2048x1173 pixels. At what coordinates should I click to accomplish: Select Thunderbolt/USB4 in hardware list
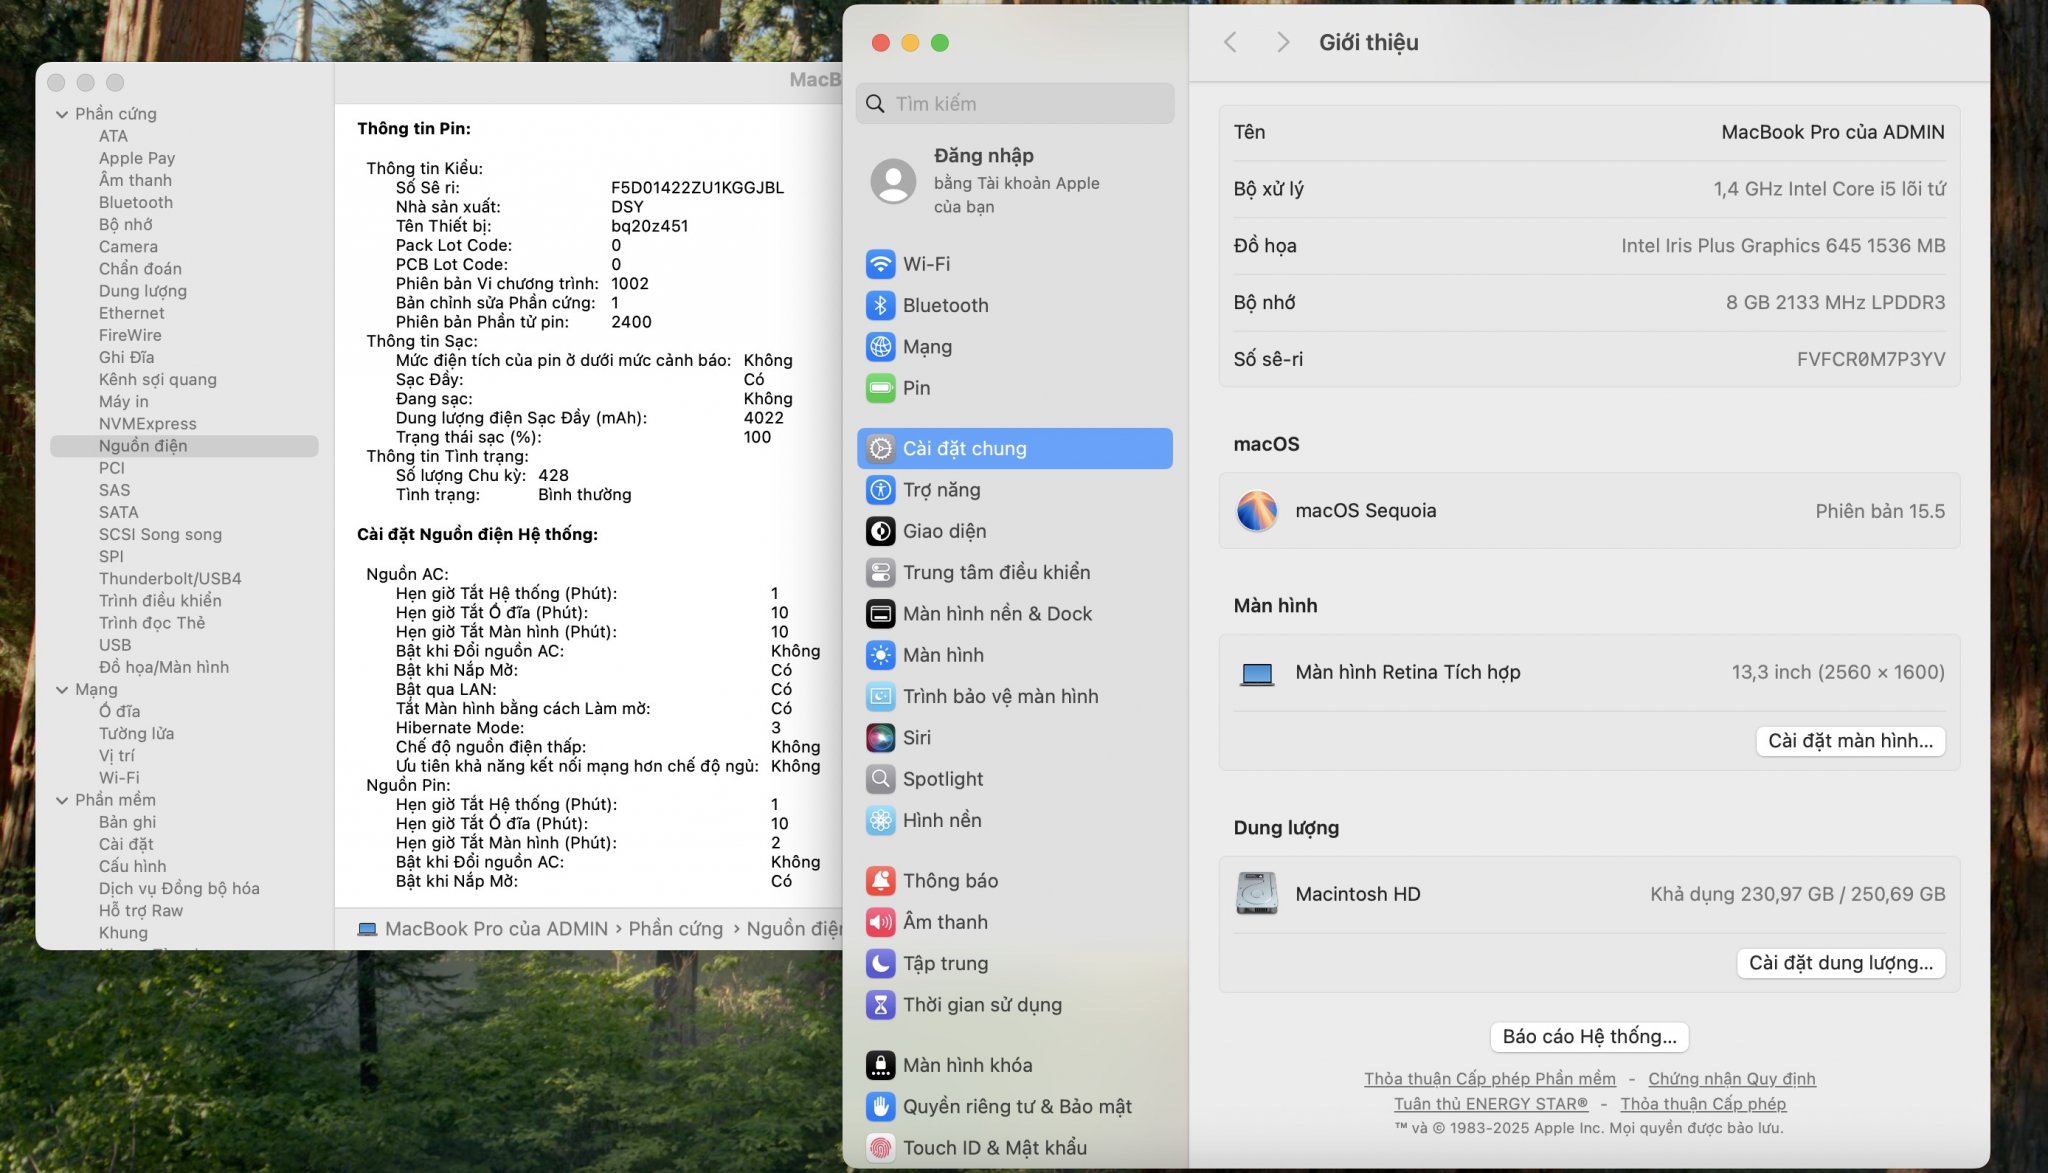[170, 579]
